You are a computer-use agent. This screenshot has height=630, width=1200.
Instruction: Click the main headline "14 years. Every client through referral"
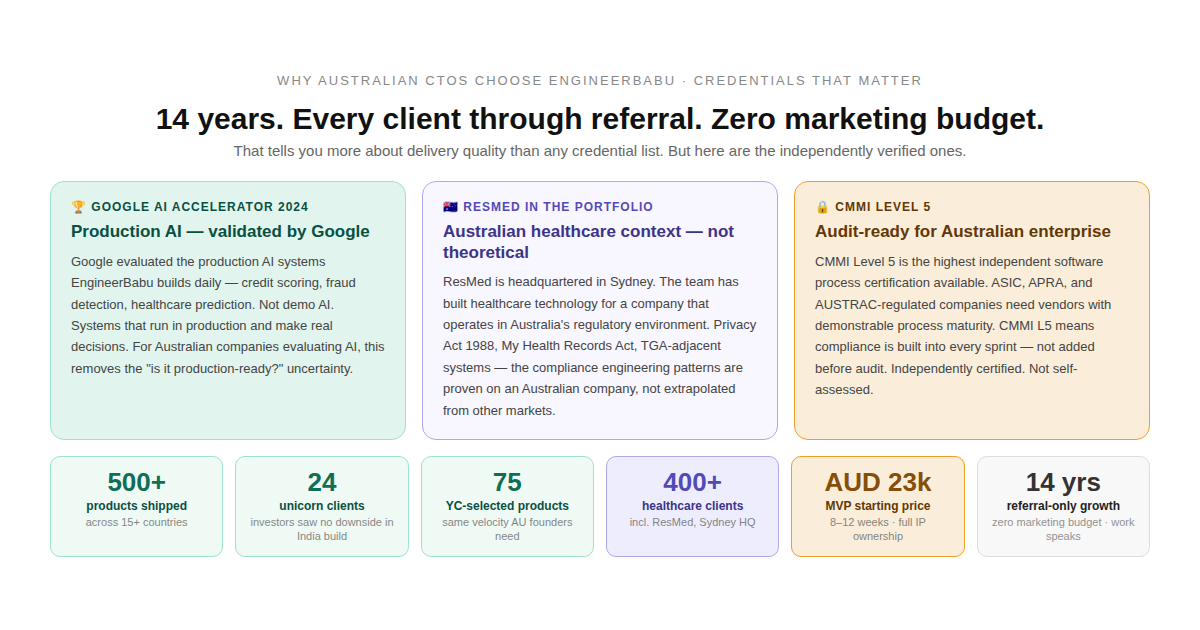tap(600, 119)
